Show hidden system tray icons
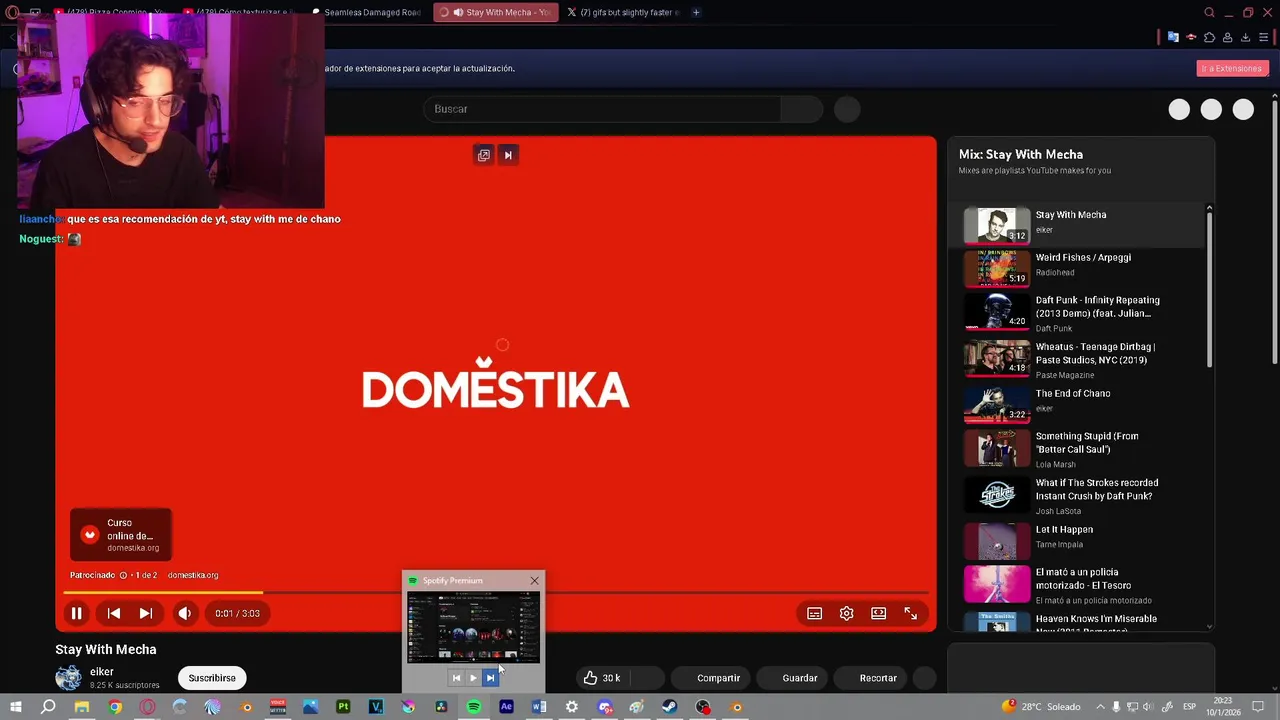This screenshot has width=1280, height=720. point(1100,707)
